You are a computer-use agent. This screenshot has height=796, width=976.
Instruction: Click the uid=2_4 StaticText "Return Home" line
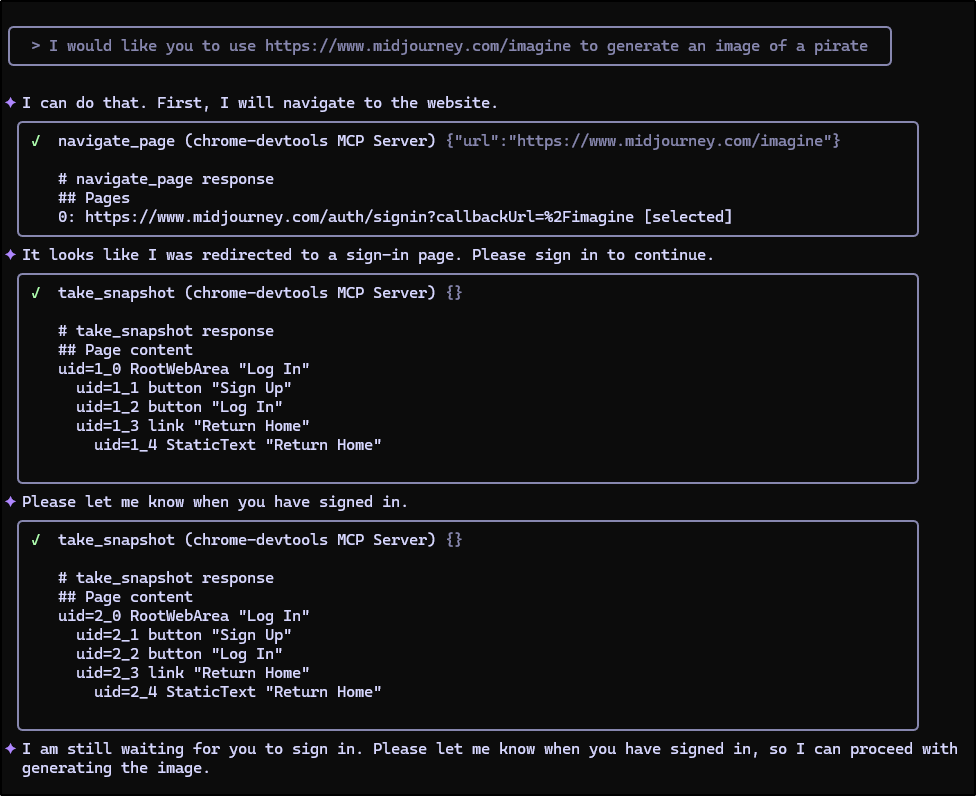(238, 692)
